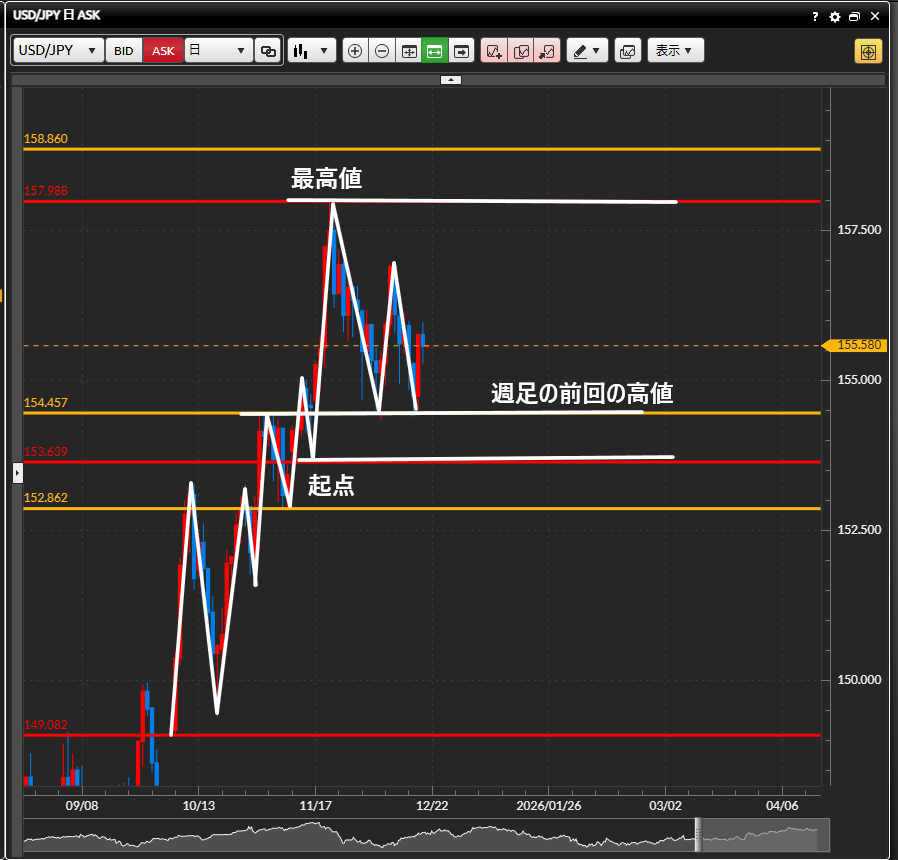Click the orange crosshair target icon
898x860 pixels.
[868, 50]
